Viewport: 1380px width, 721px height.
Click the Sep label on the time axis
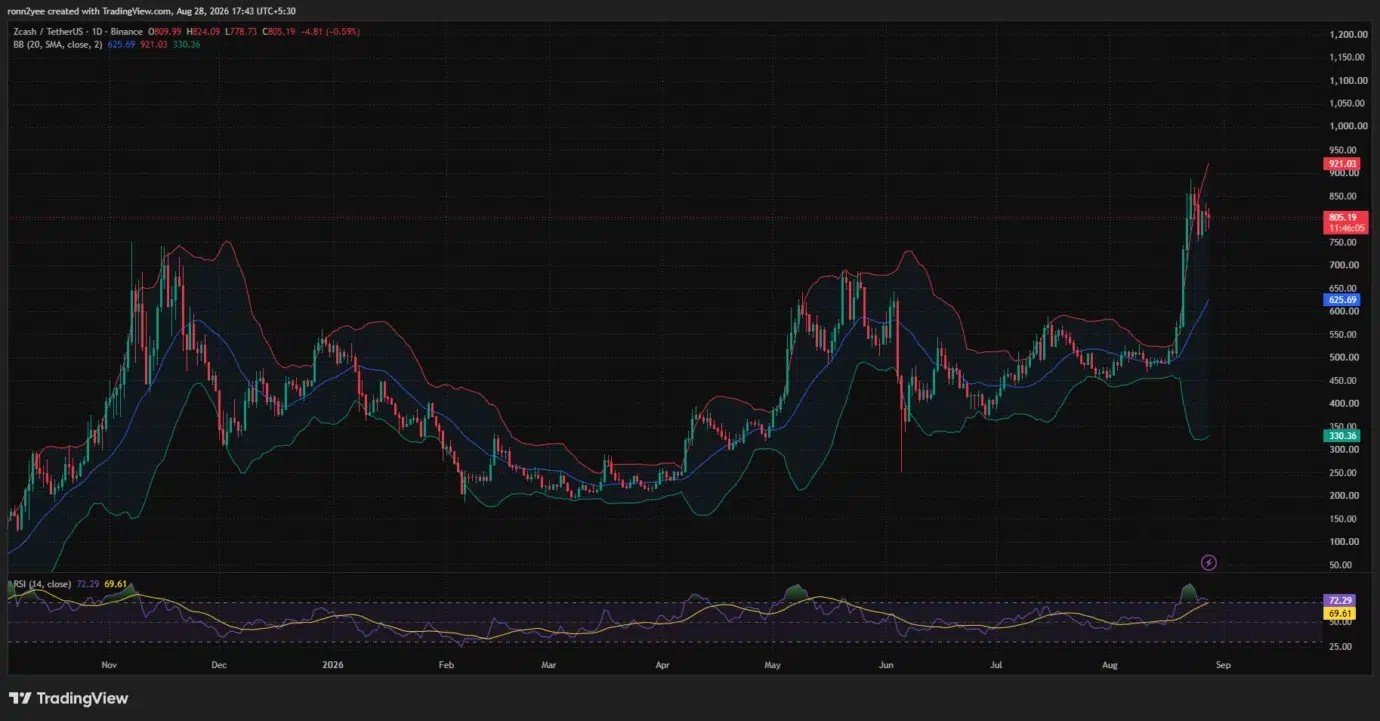[x=1224, y=664]
